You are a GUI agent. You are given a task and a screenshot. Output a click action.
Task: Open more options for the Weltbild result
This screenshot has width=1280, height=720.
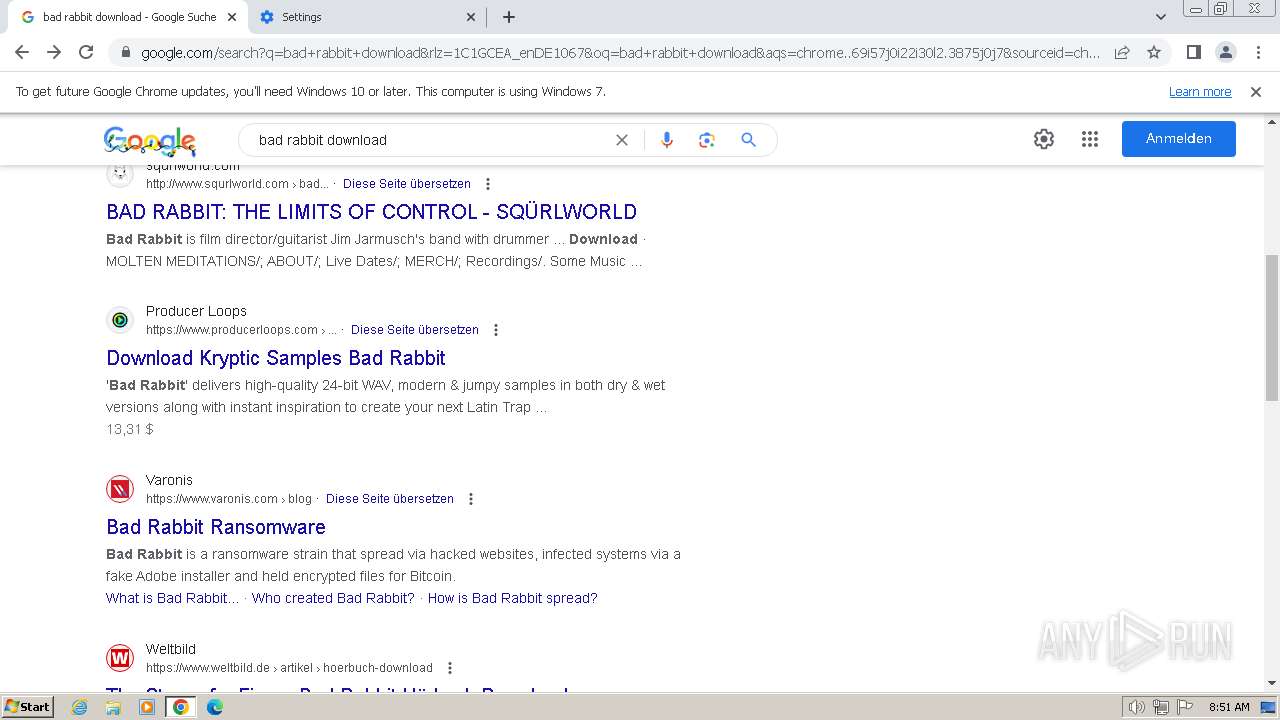450,668
